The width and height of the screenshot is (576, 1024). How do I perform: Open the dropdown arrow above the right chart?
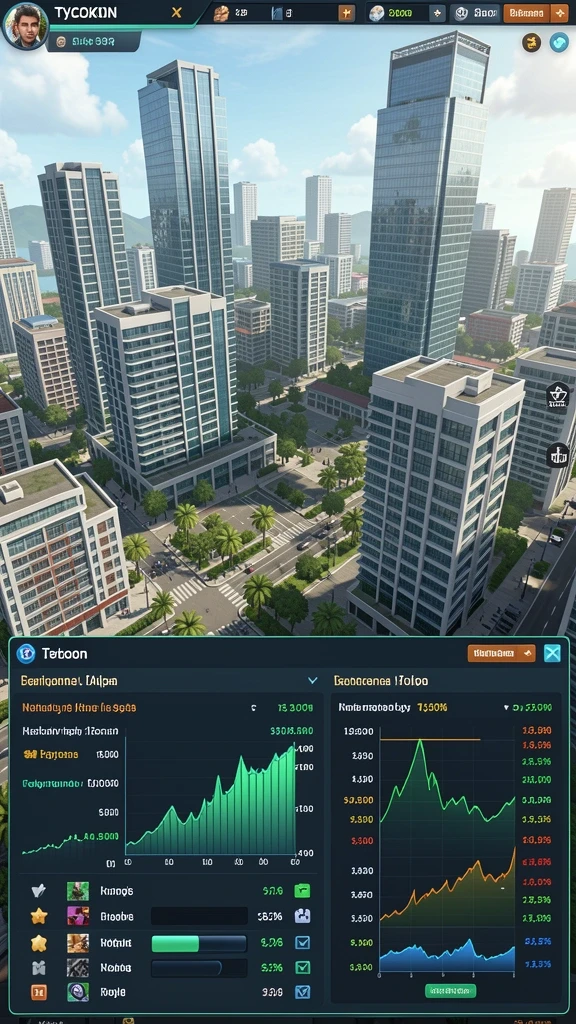pos(506,707)
